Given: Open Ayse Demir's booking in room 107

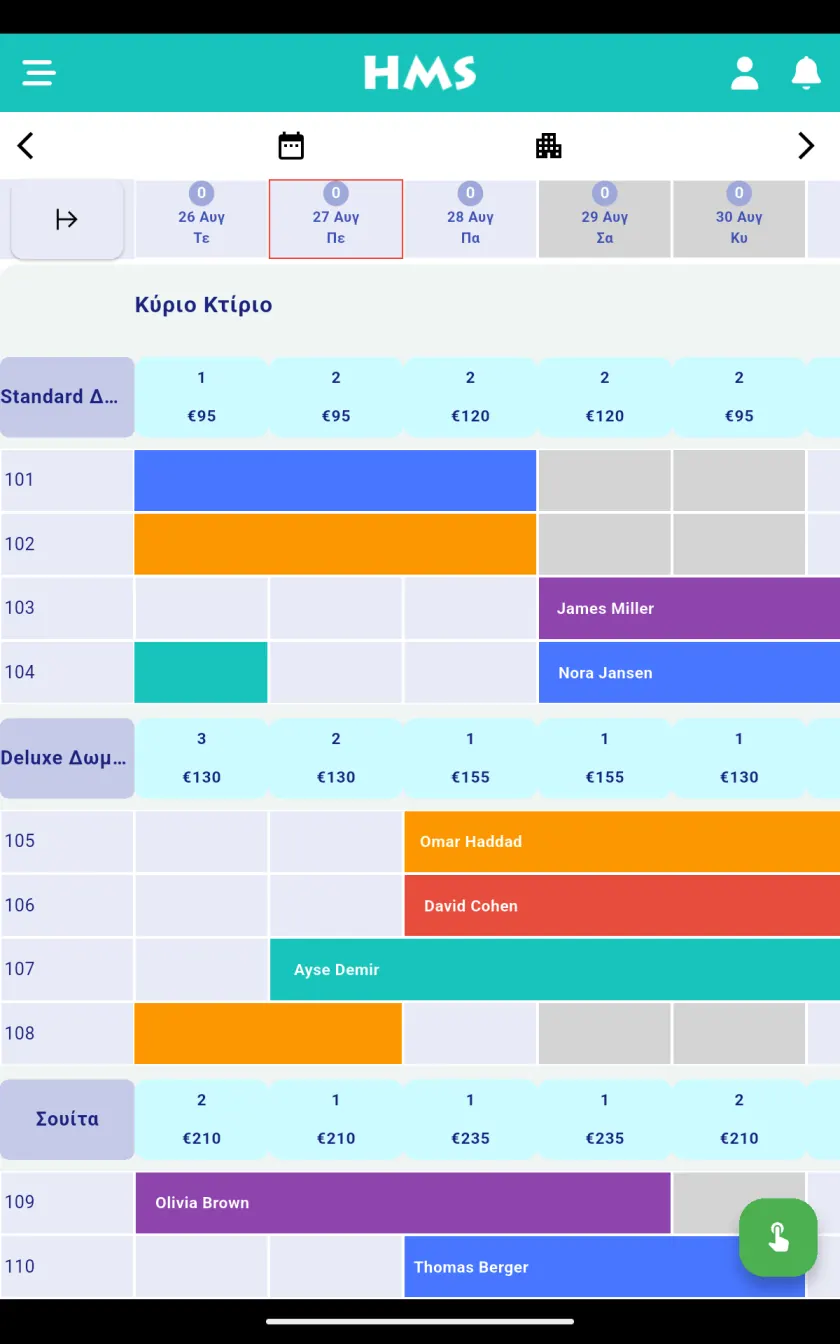Looking at the screenshot, I should coord(555,969).
